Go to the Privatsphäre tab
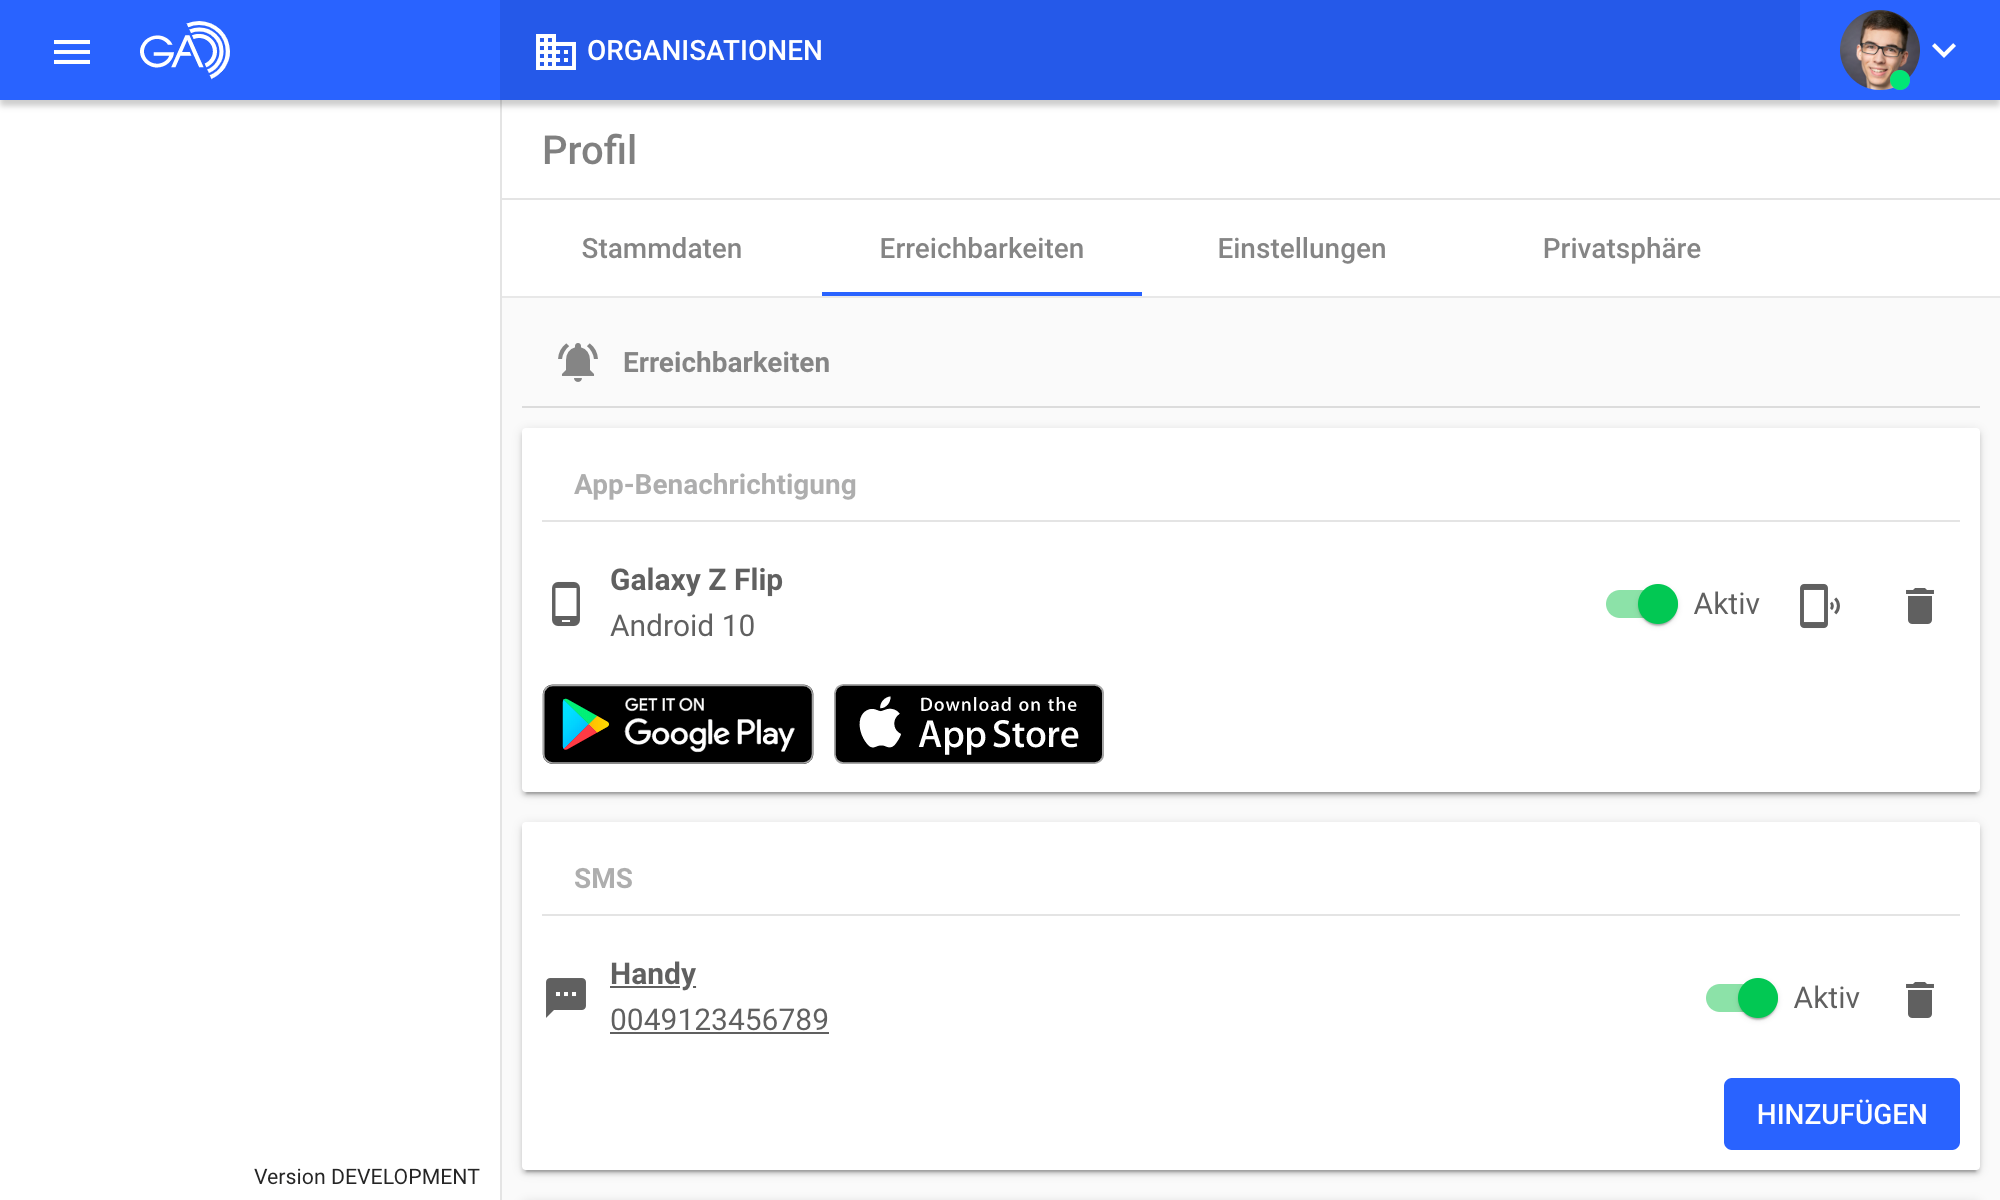 1621,248
